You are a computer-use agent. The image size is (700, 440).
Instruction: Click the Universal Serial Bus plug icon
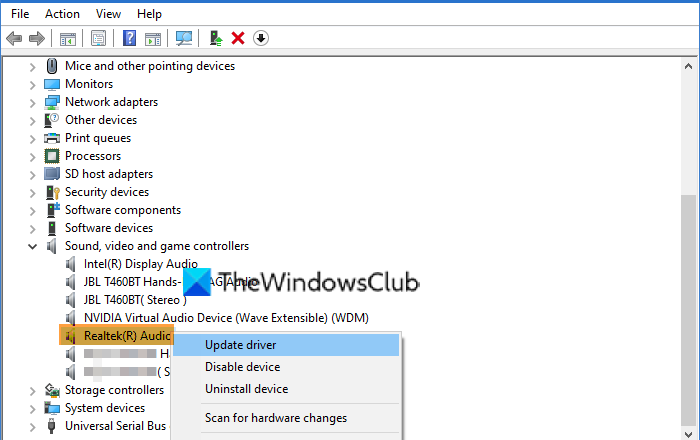(x=51, y=426)
